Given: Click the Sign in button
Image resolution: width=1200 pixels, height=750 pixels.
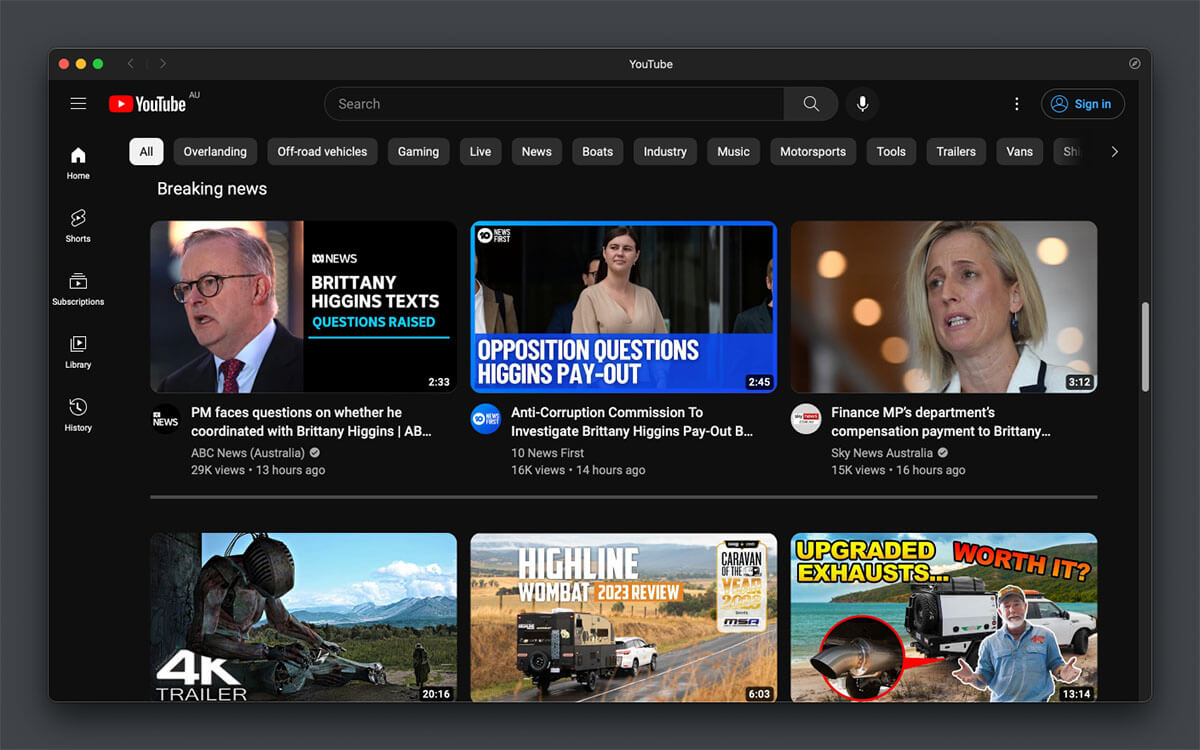Looking at the screenshot, I should coord(1082,103).
